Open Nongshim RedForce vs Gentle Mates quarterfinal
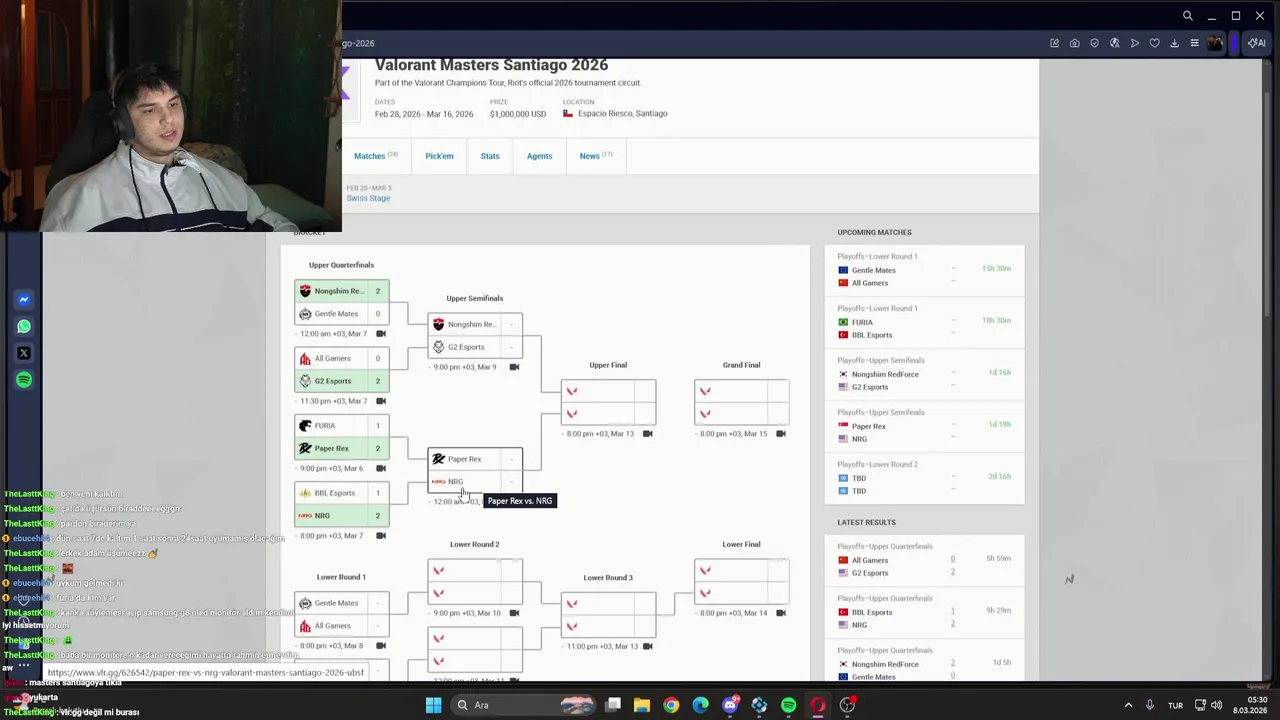Screen dimensions: 1280x720 click(342, 302)
